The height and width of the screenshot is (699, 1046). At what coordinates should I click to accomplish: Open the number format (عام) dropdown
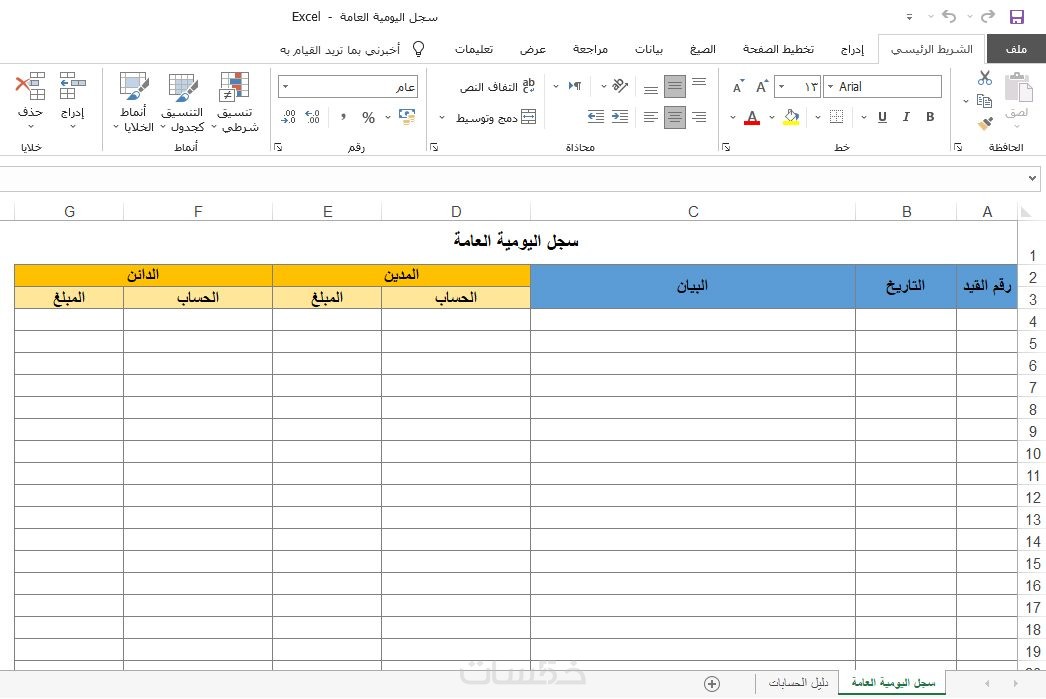[x=286, y=87]
